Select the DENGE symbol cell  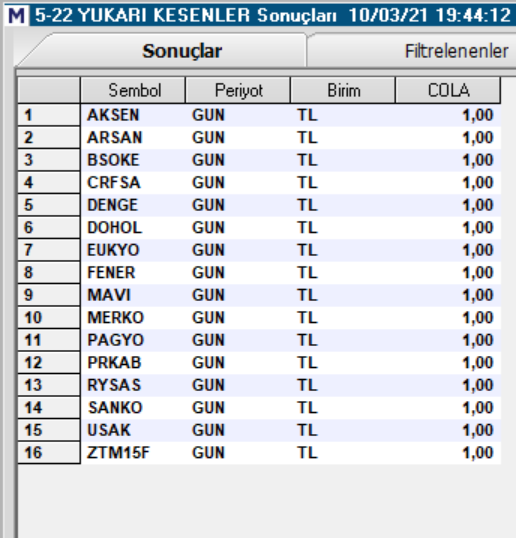(x=133, y=205)
